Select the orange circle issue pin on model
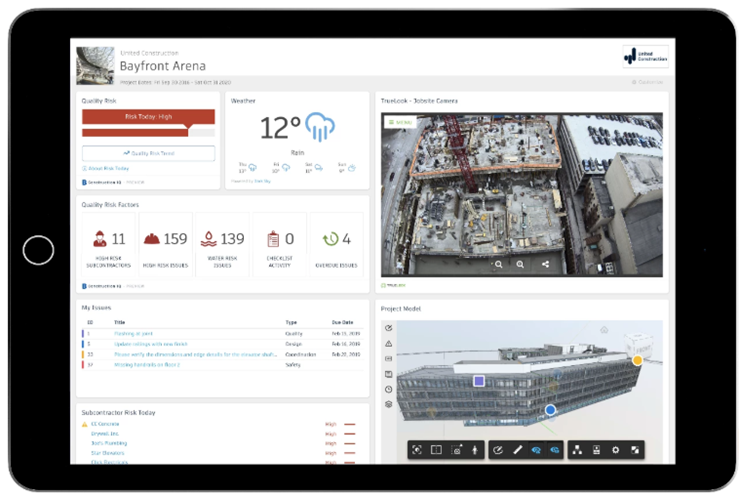Screen dimensions: 740x496 coord(638,361)
